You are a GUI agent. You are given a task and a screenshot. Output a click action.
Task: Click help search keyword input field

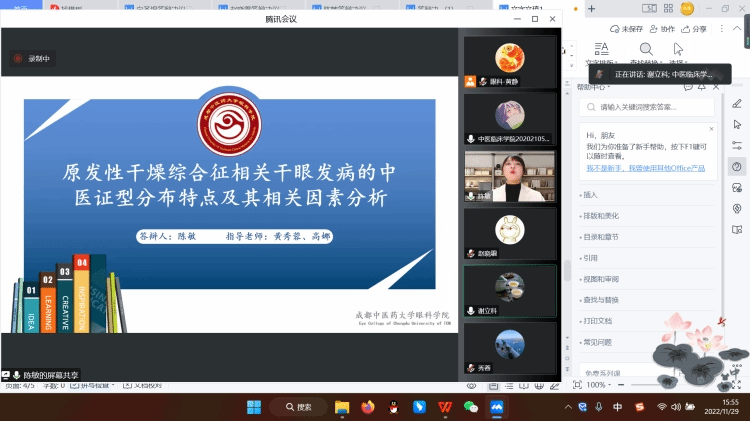(x=647, y=107)
